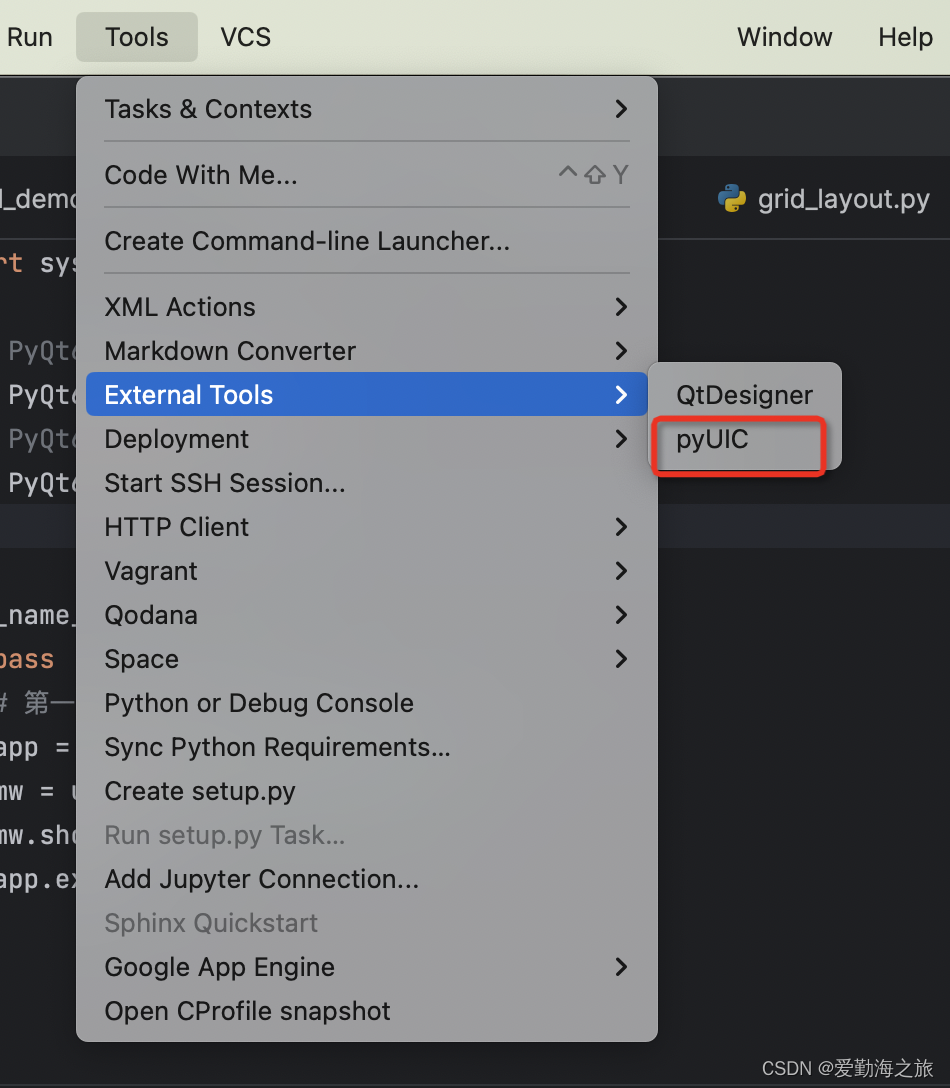The height and width of the screenshot is (1088, 950).
Task: Open the Tools menu in menu bar
Action: [137, 37]
